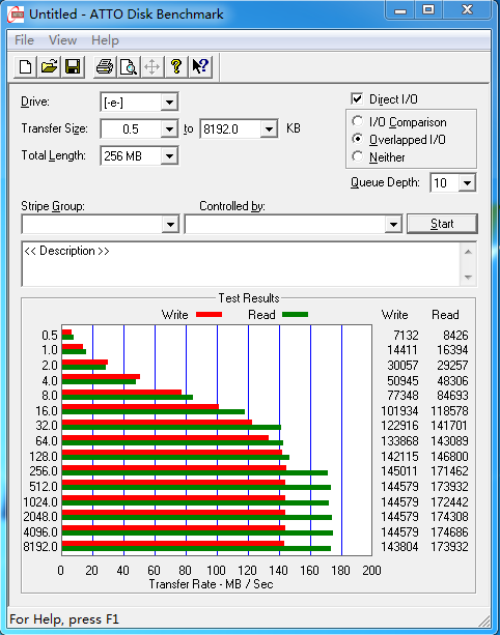
Task: Open the Drive dropdown showing [-e-]
Action: (x=169, y=102)
